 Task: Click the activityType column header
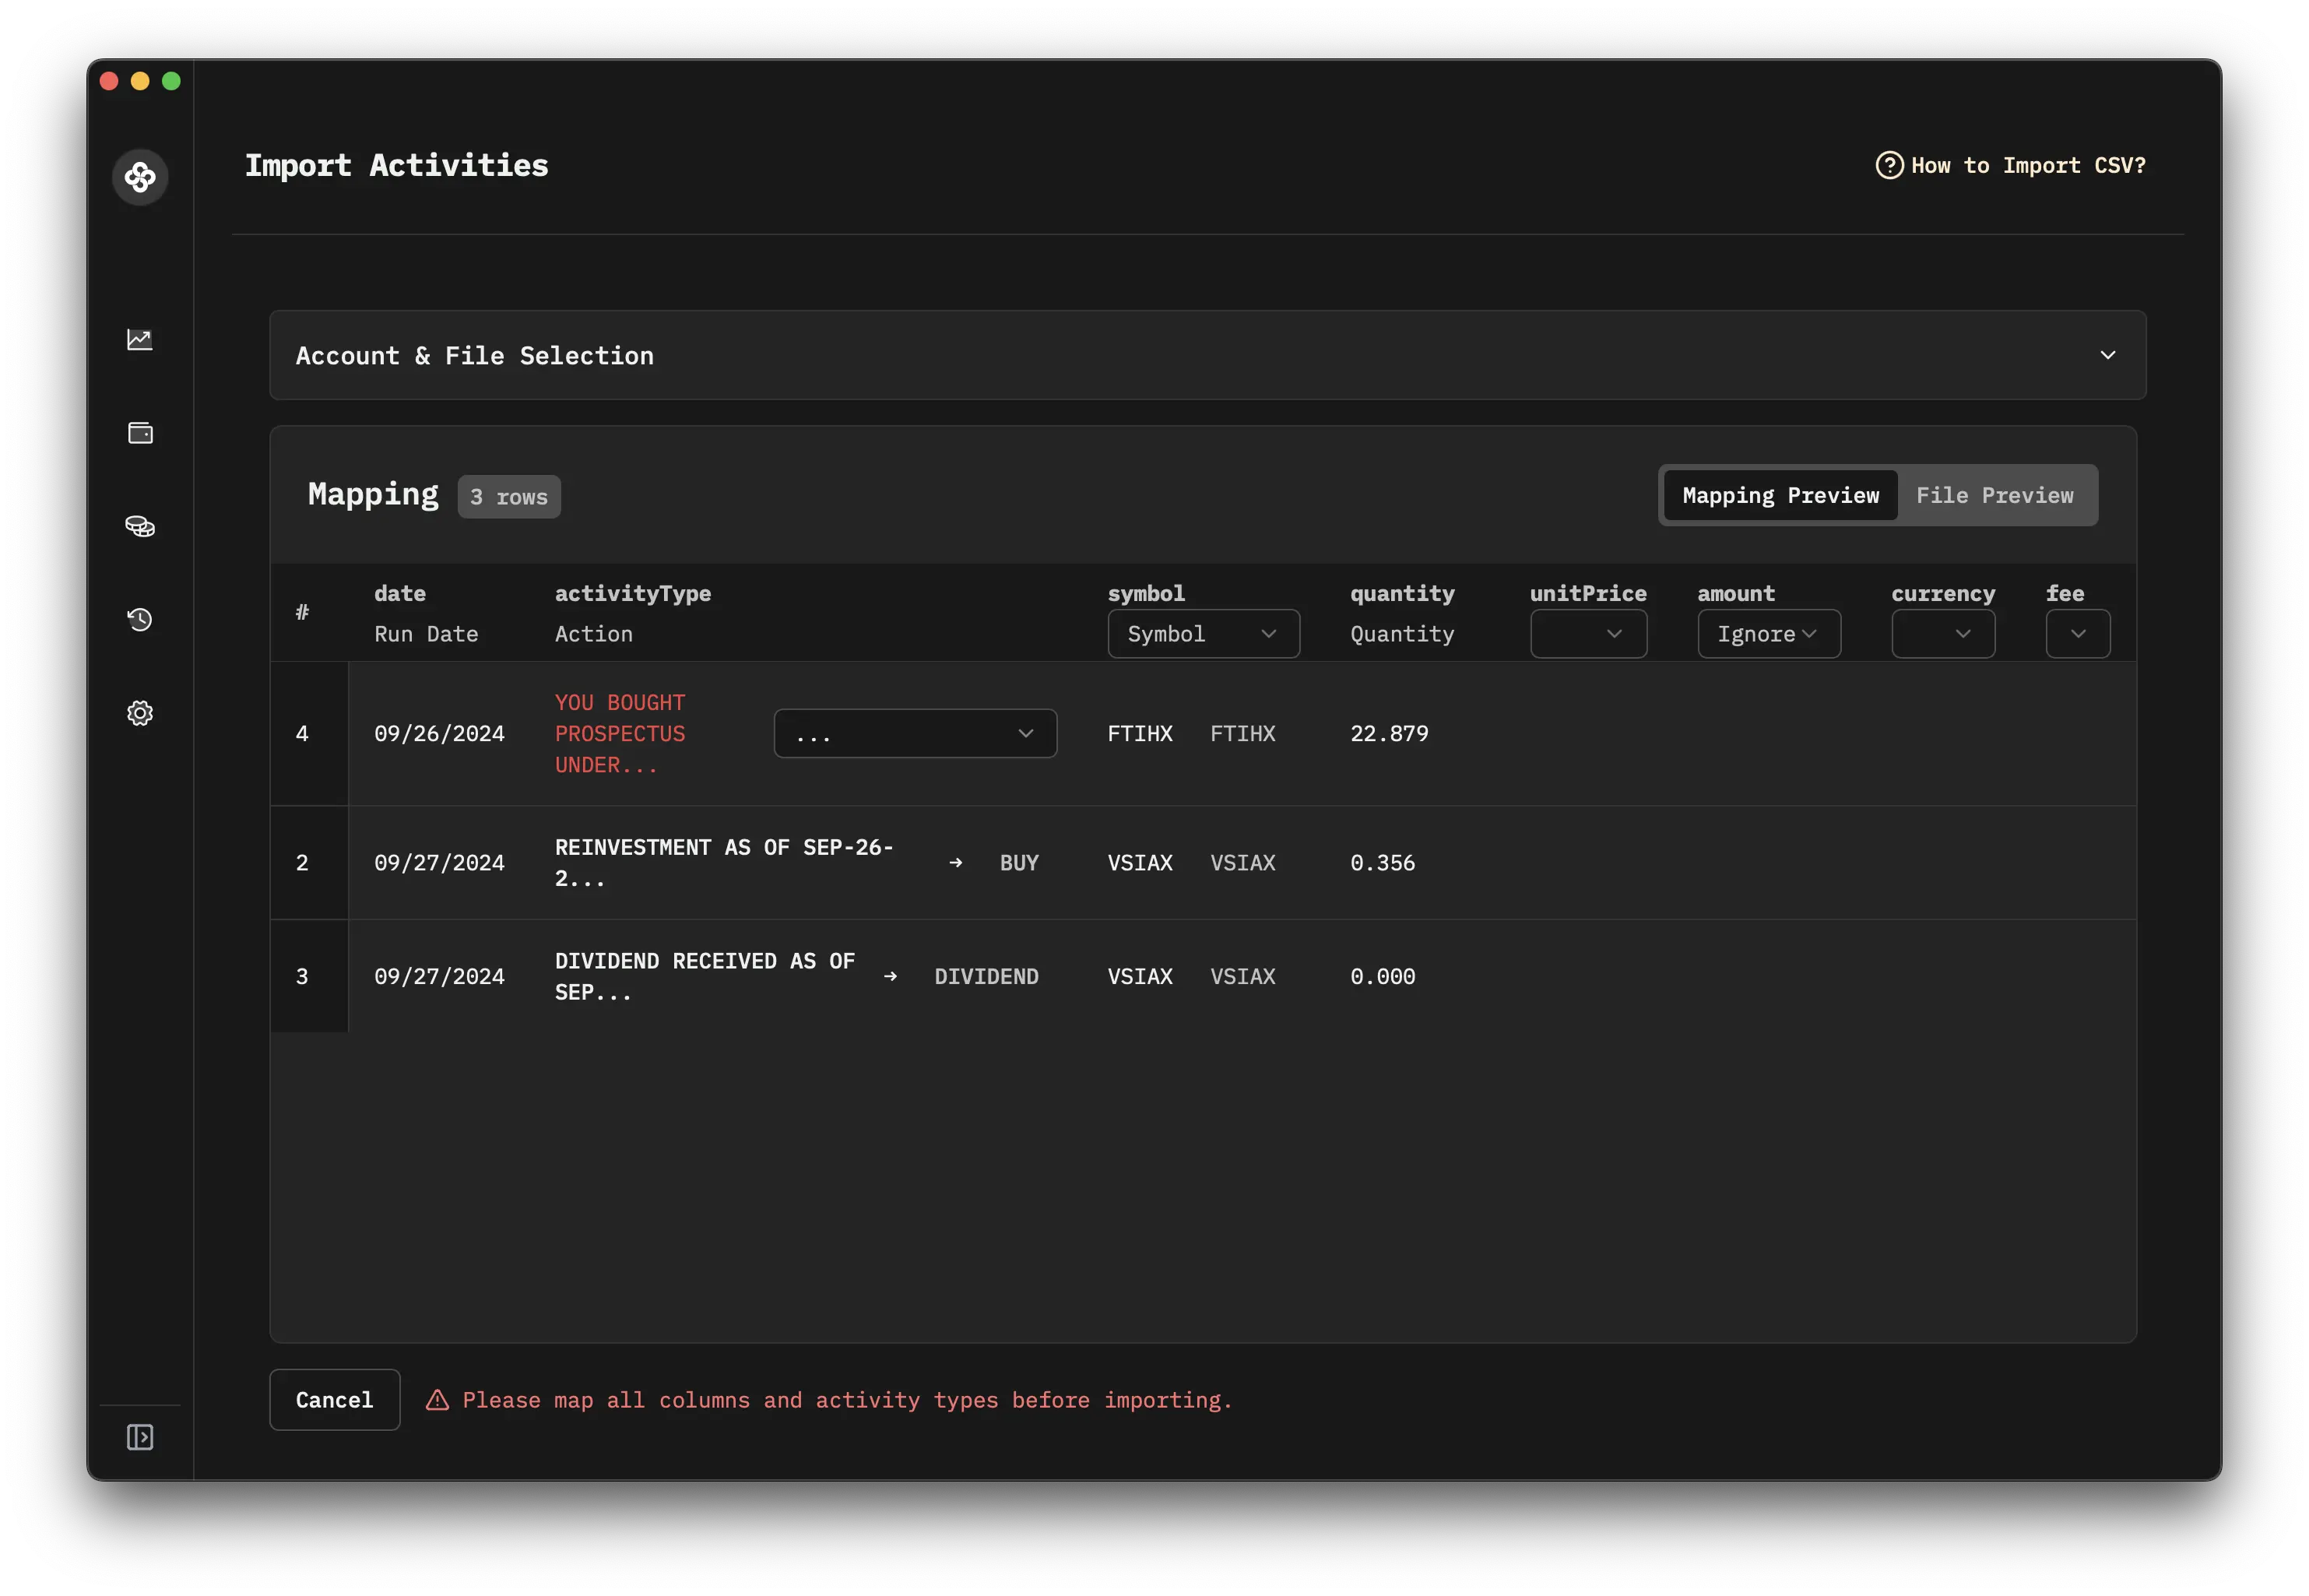633,593
